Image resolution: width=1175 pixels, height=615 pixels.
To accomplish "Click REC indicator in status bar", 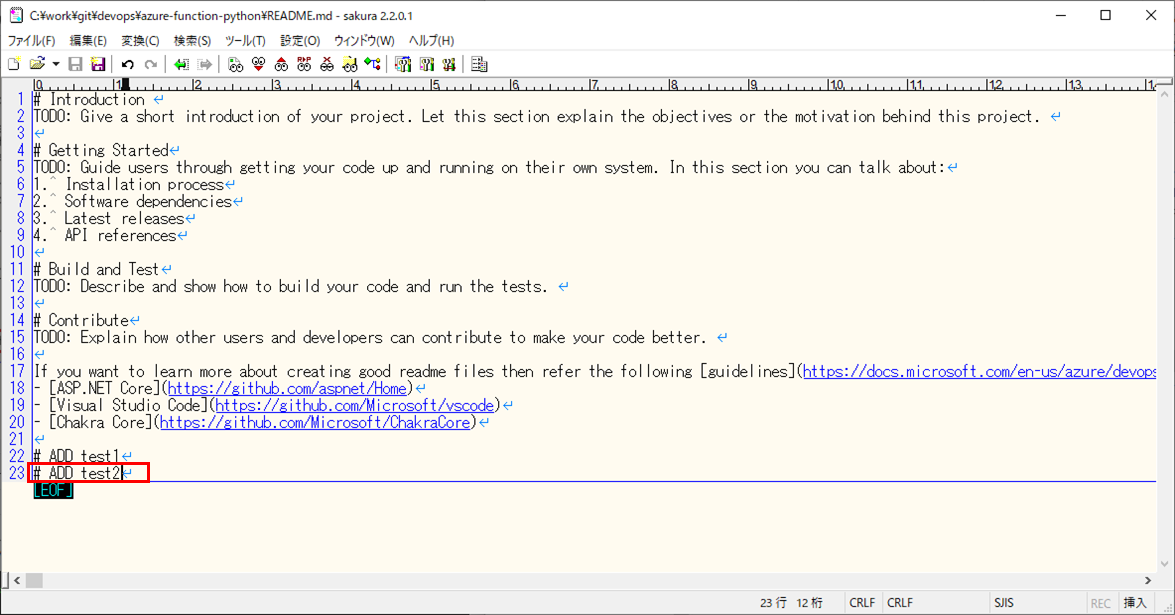I will point(1101,603).
